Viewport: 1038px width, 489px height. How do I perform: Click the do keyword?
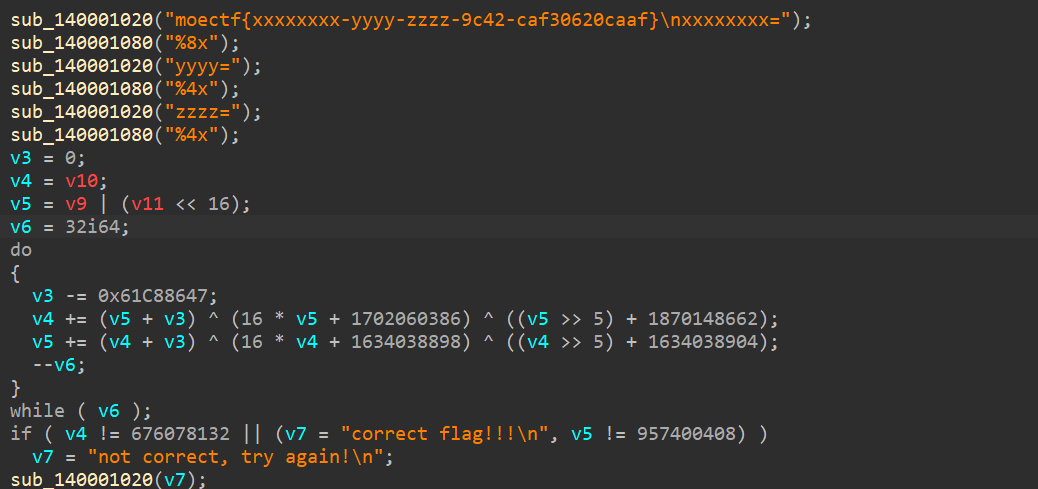pos(21,250)
